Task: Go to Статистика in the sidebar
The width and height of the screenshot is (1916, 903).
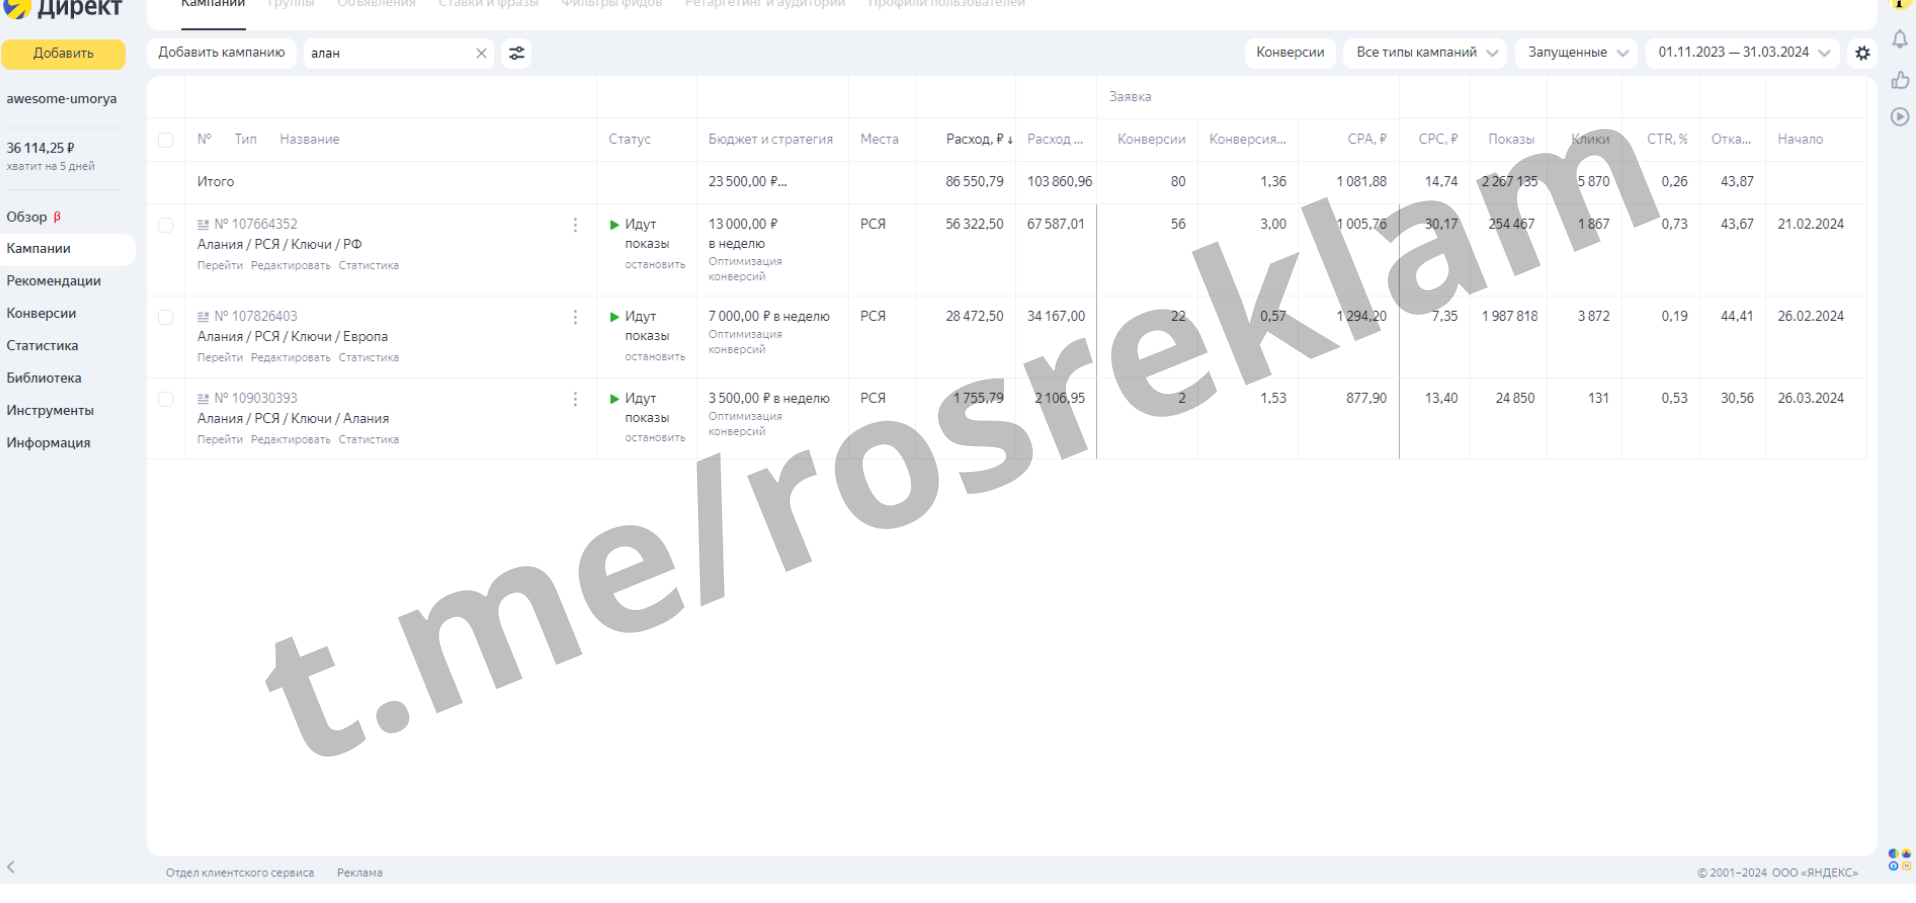Action: pyautogui.click(x=42, y=346)
